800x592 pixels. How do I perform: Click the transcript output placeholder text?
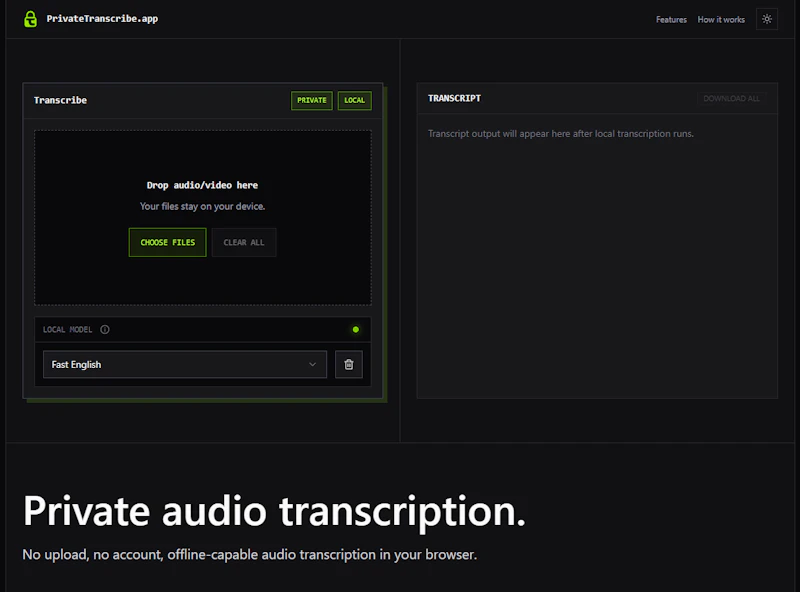[561, 134]
